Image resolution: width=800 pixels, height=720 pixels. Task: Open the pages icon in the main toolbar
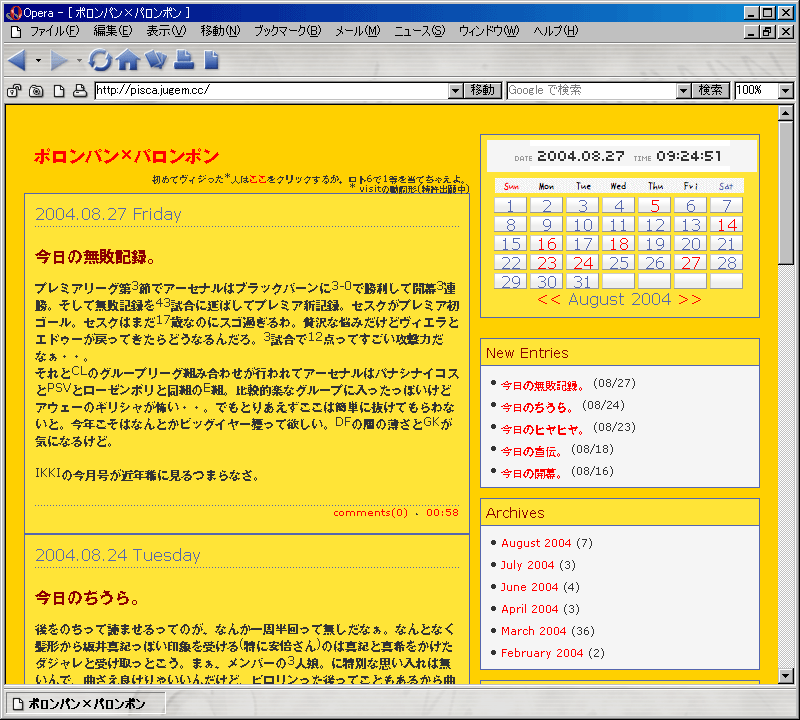pyautogui.click(x=156, y=60)
